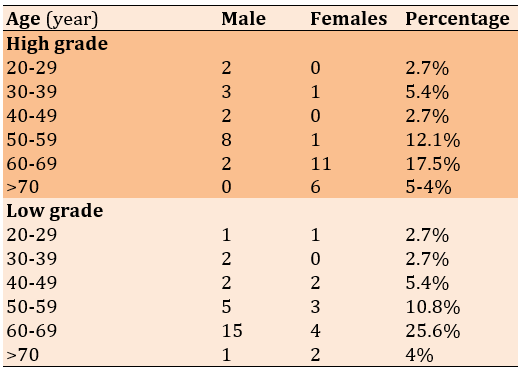This screenshot has height=379, width=525.
Task: Click the high grade 50-59 age label
Action: coord(32,140)
